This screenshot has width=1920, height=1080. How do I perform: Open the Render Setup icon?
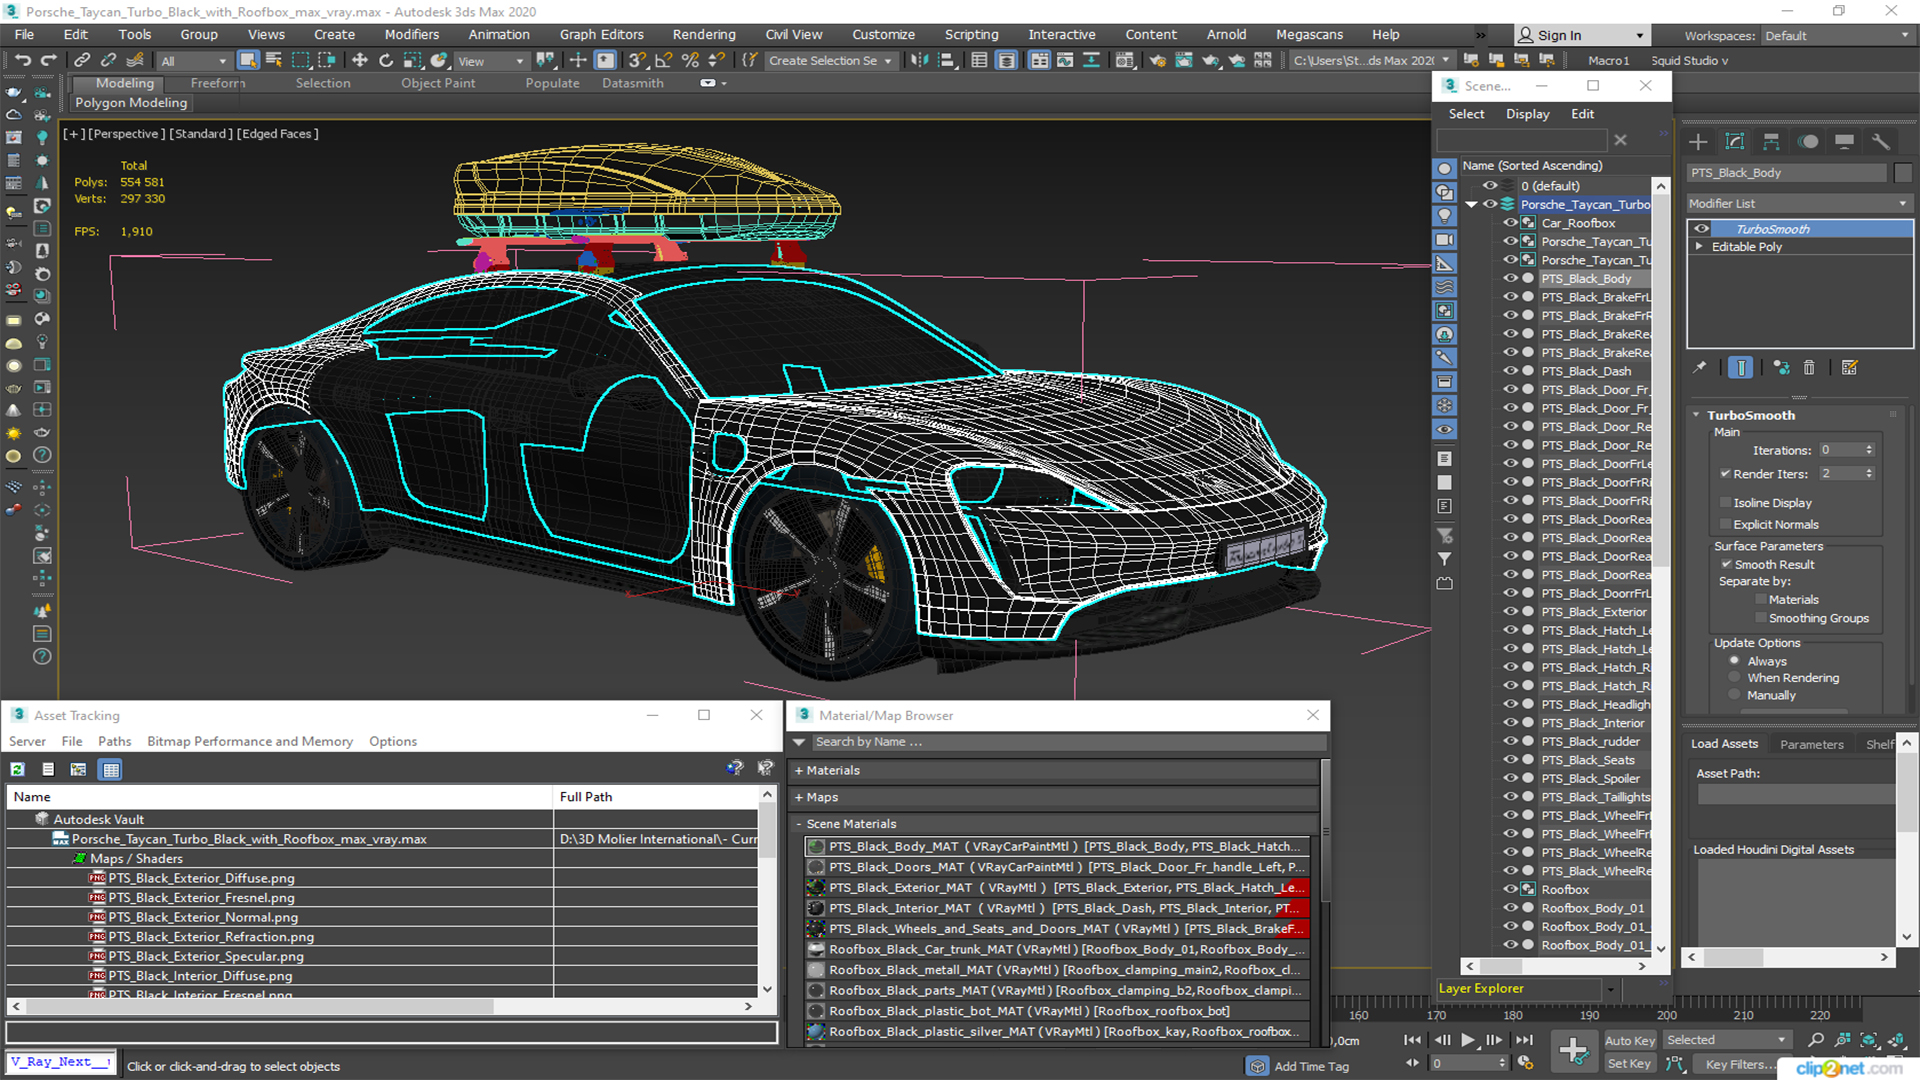[1157, 60]
